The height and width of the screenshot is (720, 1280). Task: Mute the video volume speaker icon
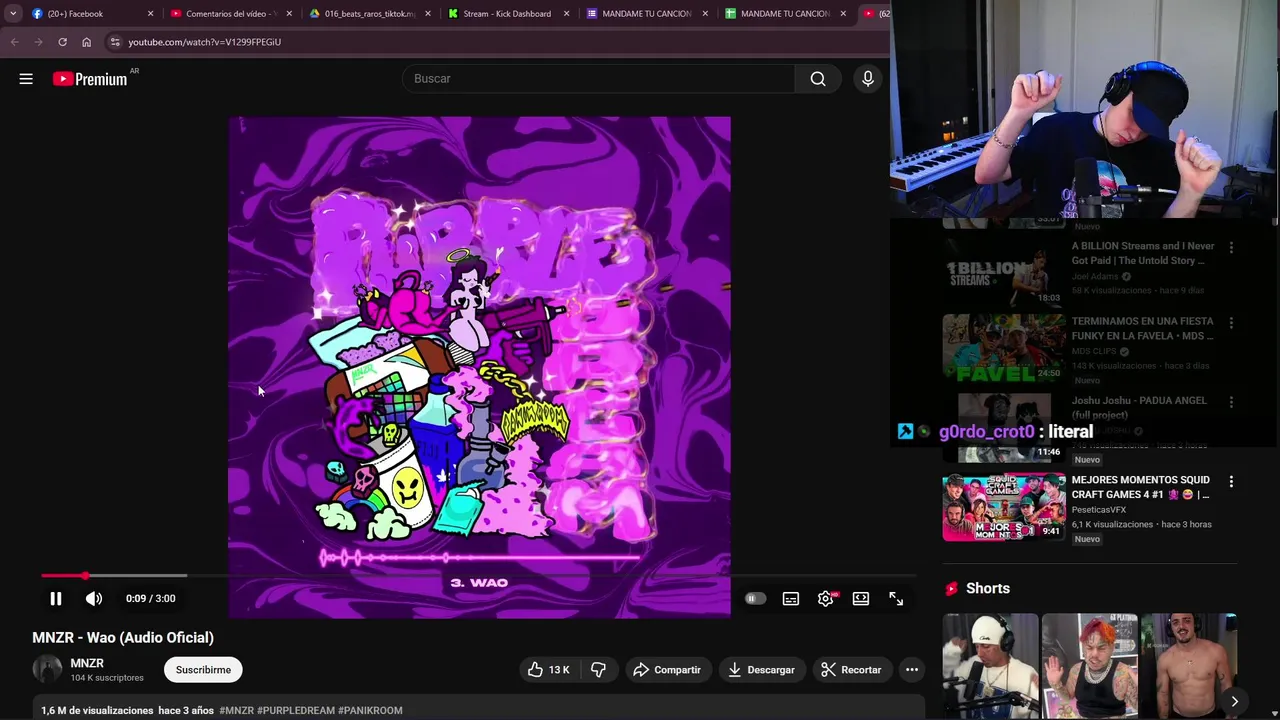coord(94,598)
